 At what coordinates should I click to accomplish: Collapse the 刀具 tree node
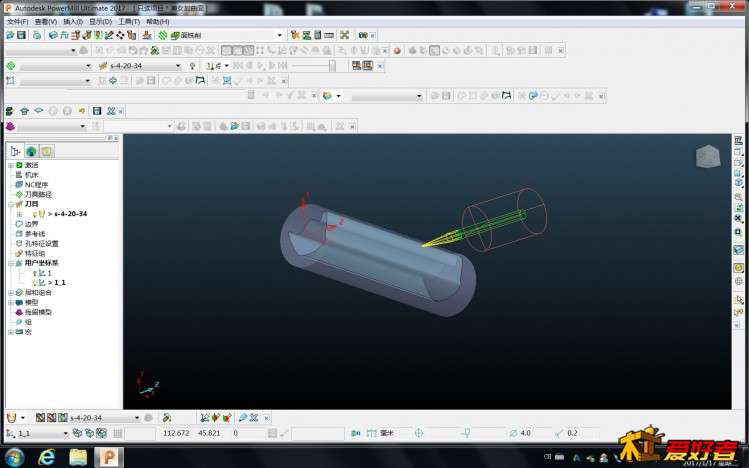pyautogui.click(x=11, y=204)
